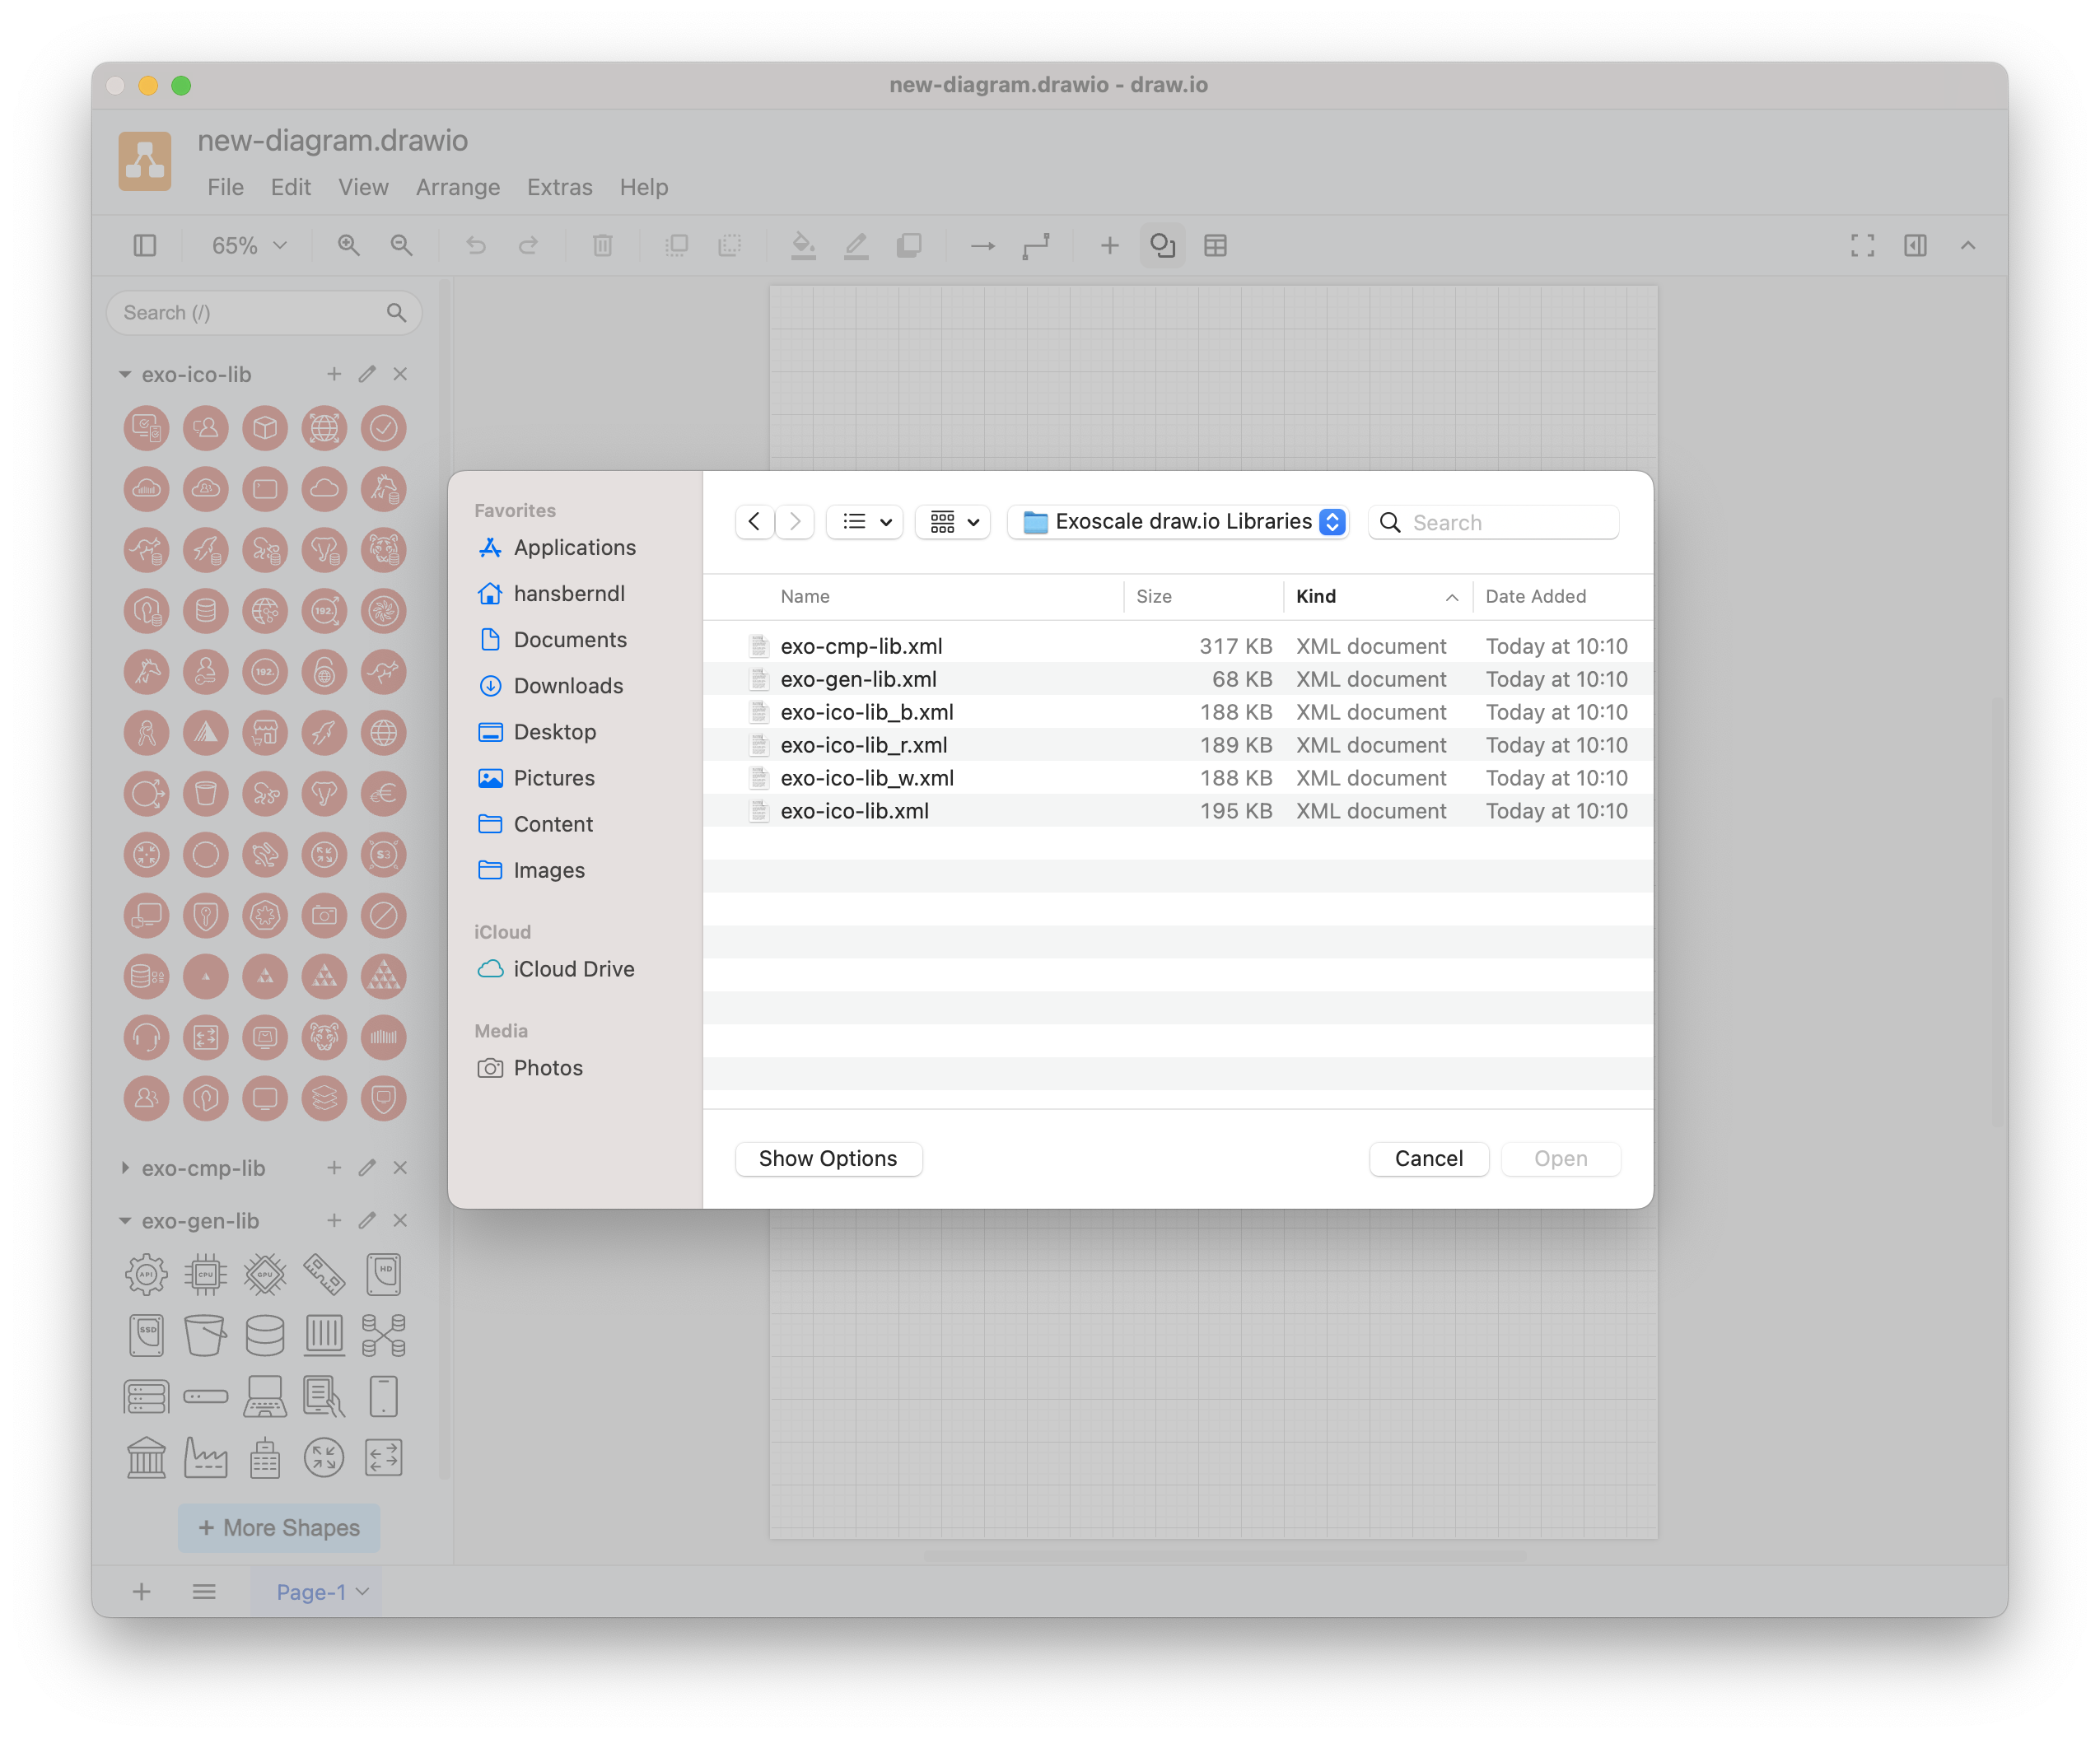Open the list view style dropdown
Screen dimensions: 2100x1739
(x=865, y=521)
